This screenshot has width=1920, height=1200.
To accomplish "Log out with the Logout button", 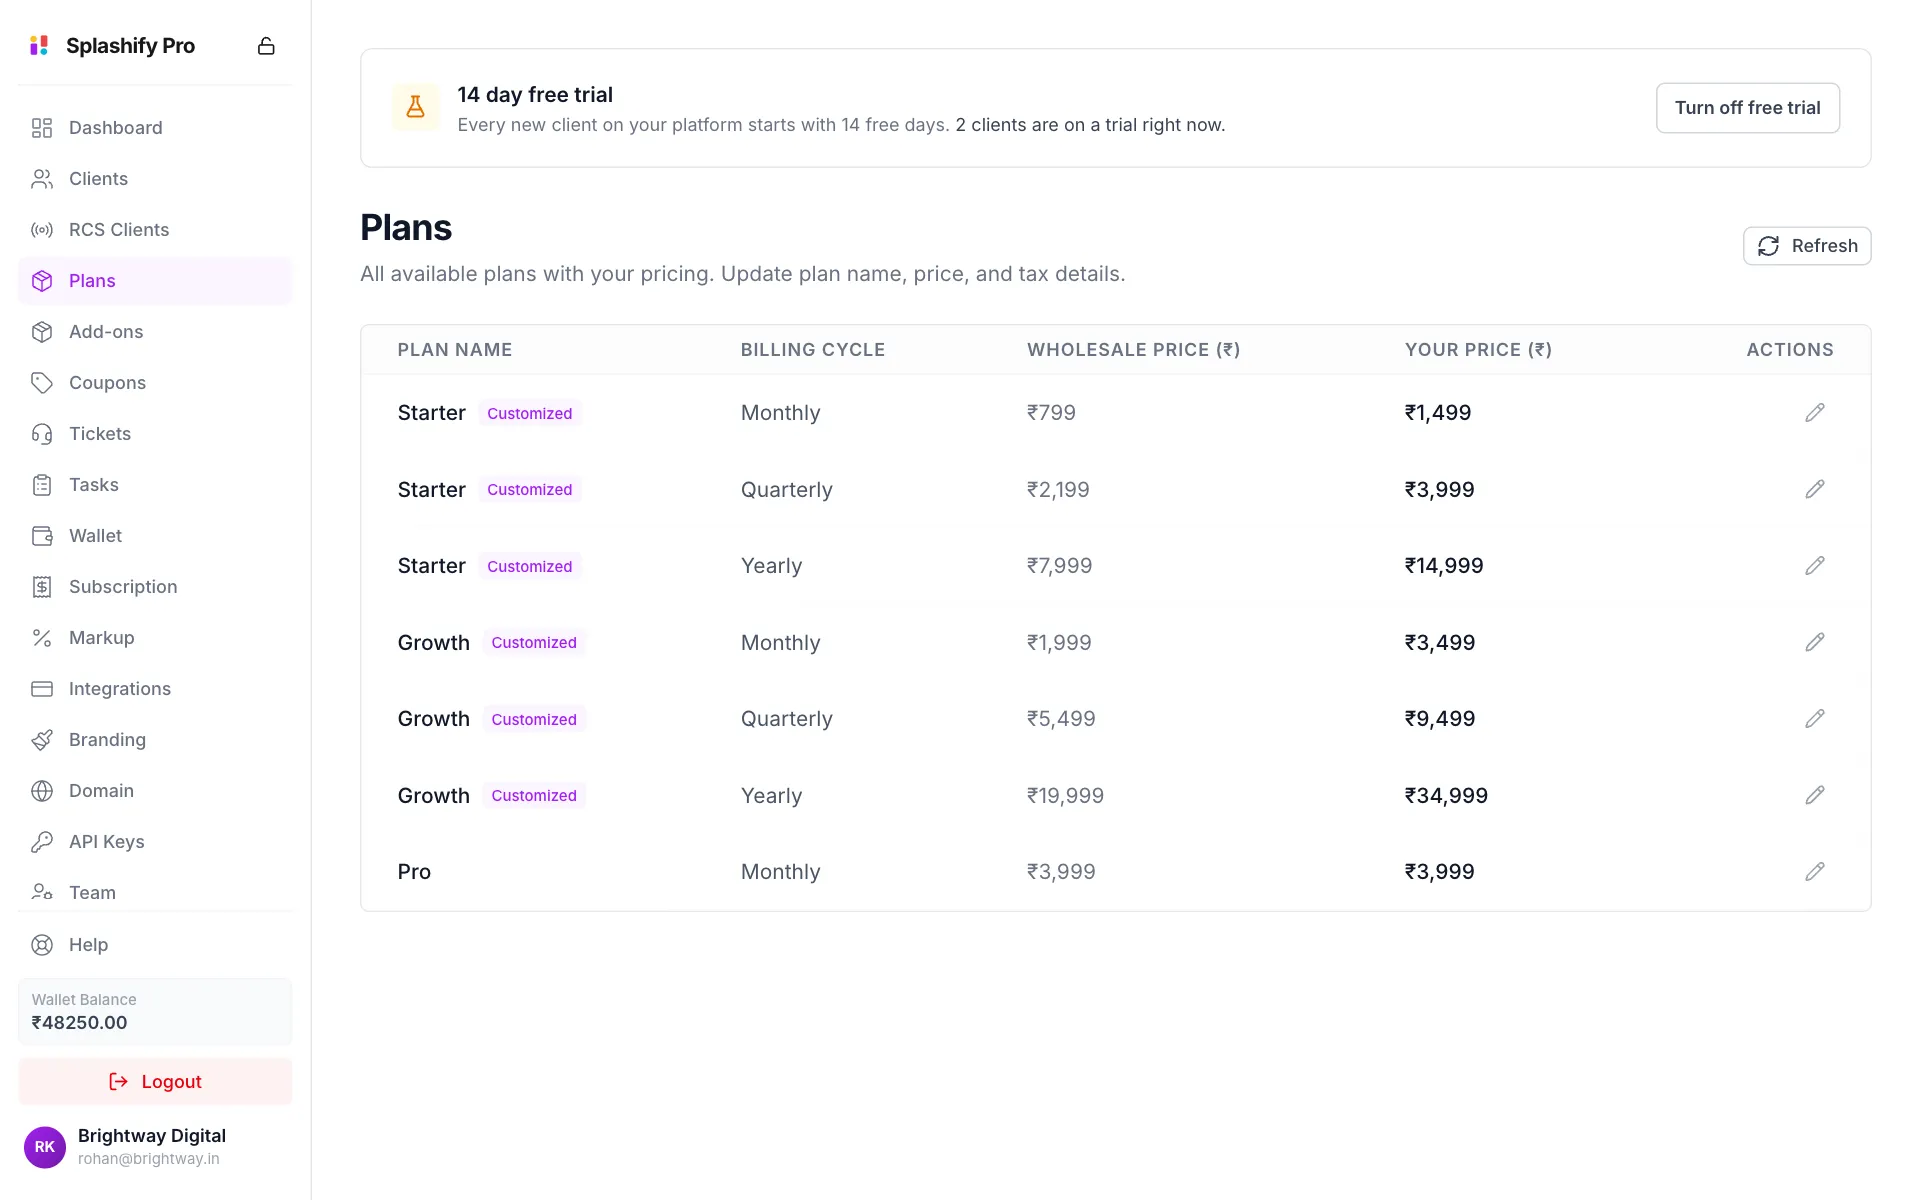I will [155, 1082].
